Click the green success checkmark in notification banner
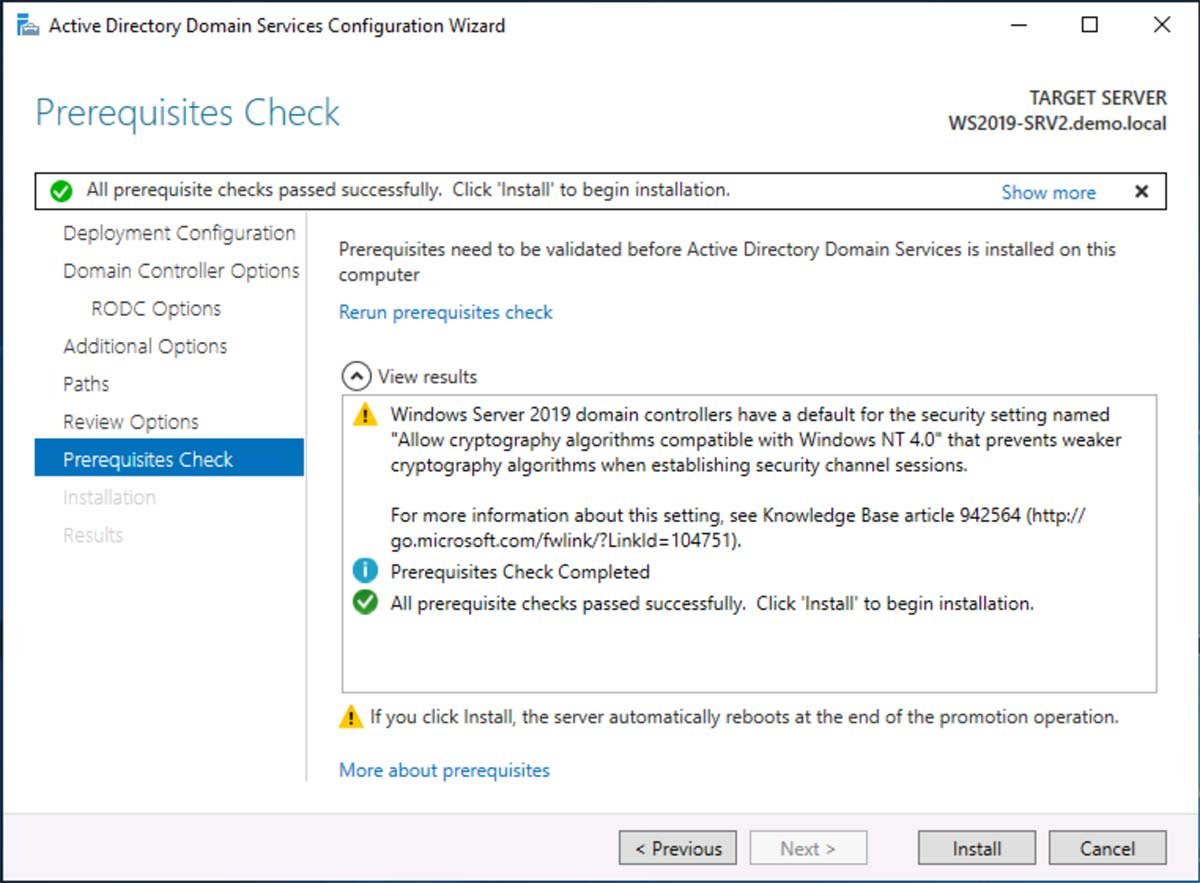Viewport: 1200px width, 883px height. click(61, 190)
